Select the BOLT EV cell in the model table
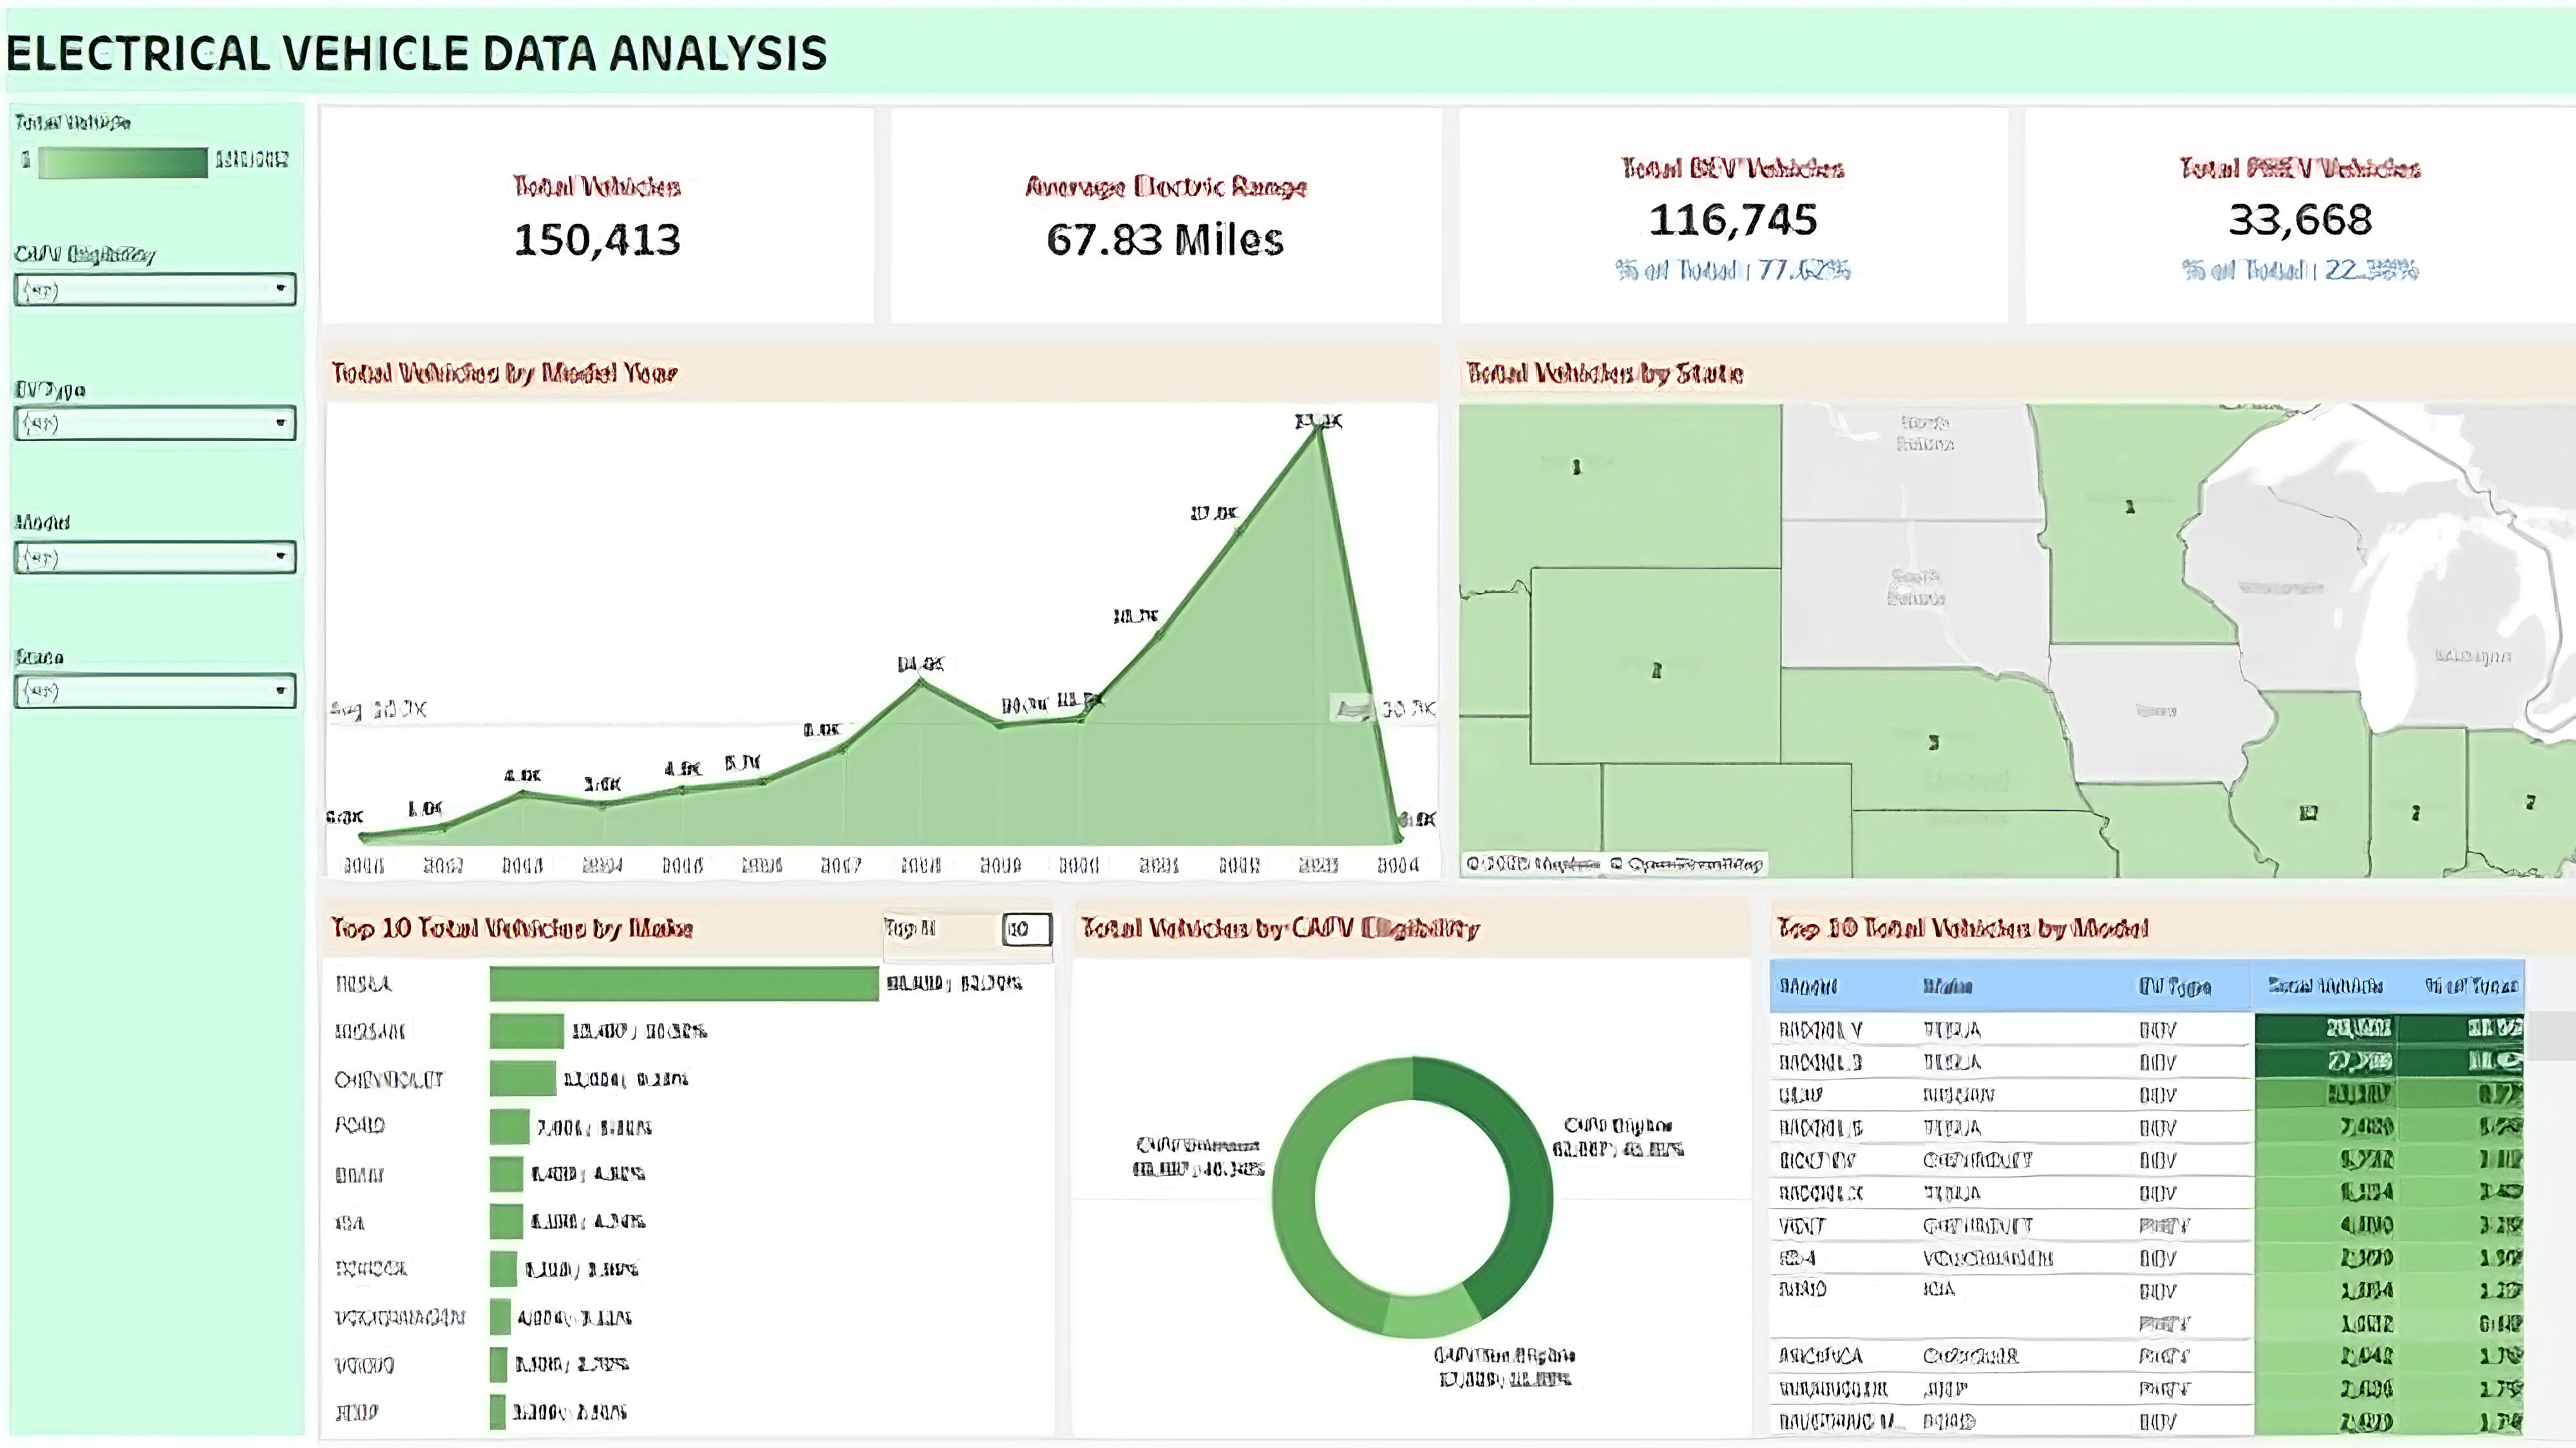The image size is (2576, 1448). click(x=1817, y=1161)
